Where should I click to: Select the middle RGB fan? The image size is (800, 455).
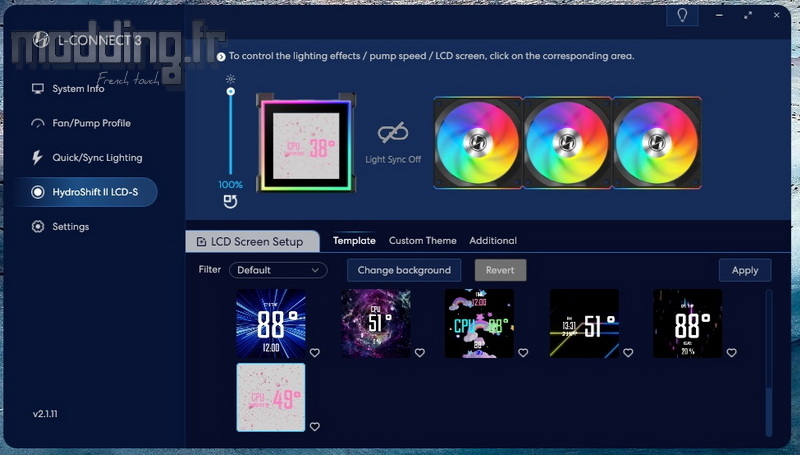coord(567,142)
